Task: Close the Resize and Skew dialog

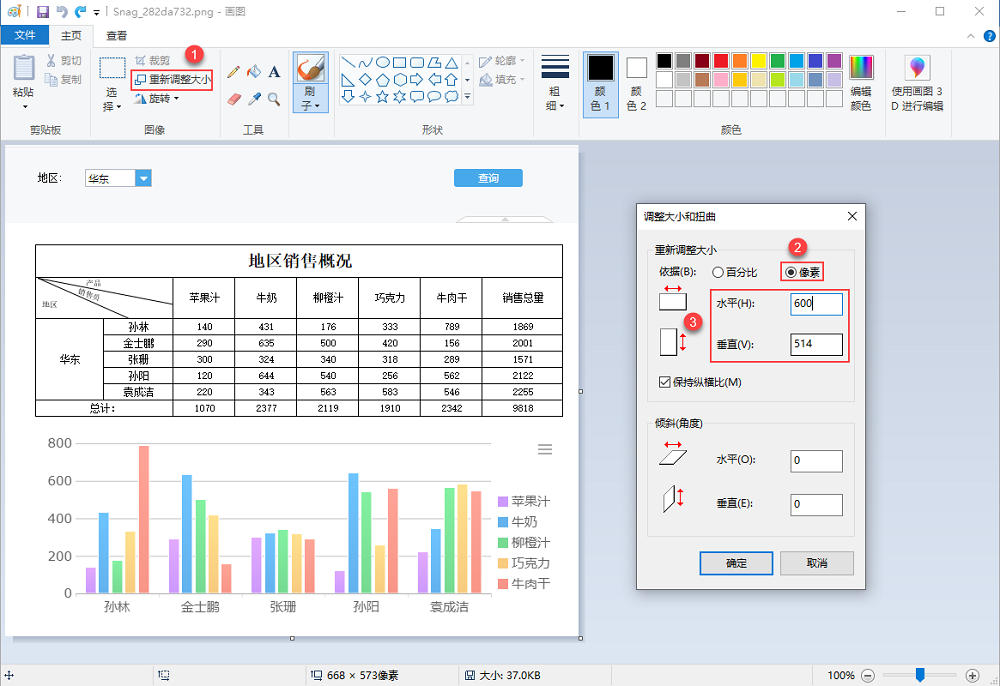Action: pyautogui.click(x=852, y=216)
